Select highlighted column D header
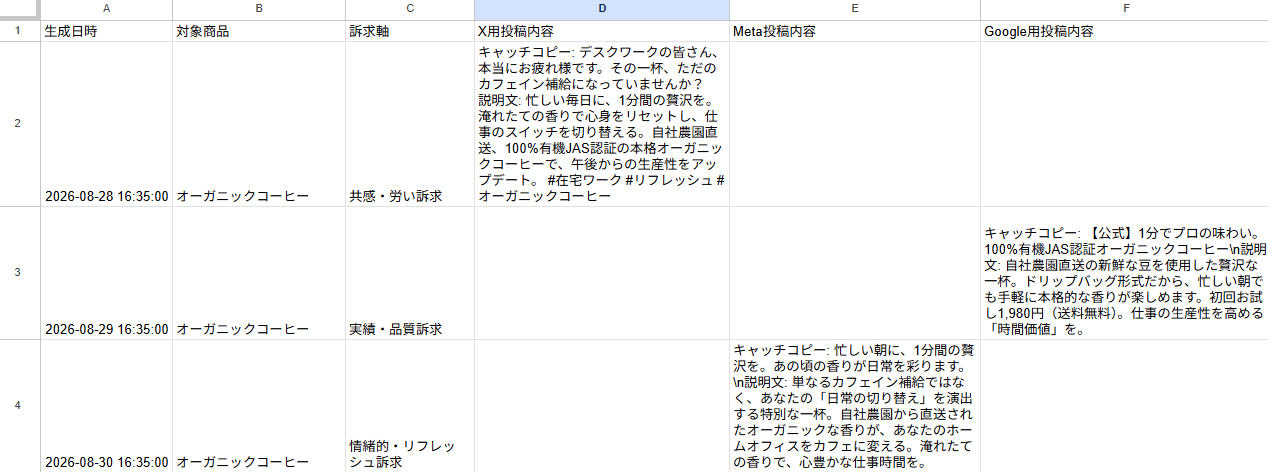The height and width of the screenshot is (472, 1268). (x=601, y=9)
